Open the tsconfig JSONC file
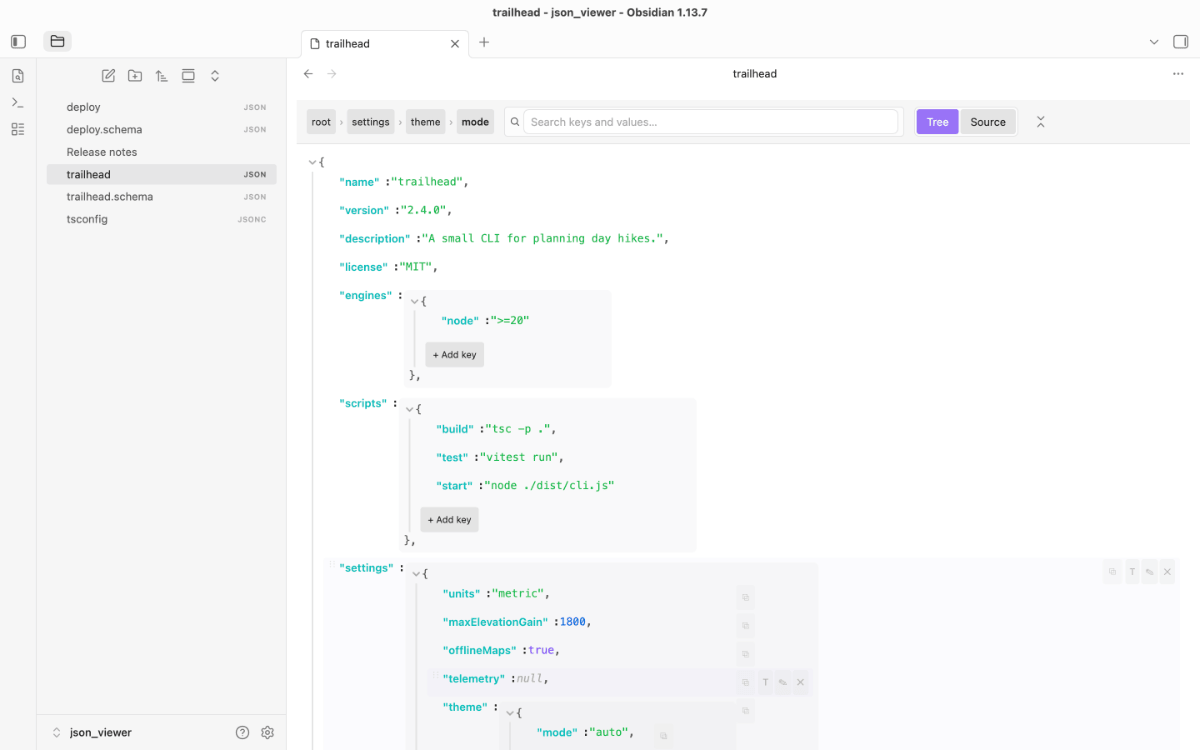The height and width of the screenshot is (750, 1200). click(x=162, y=219)
